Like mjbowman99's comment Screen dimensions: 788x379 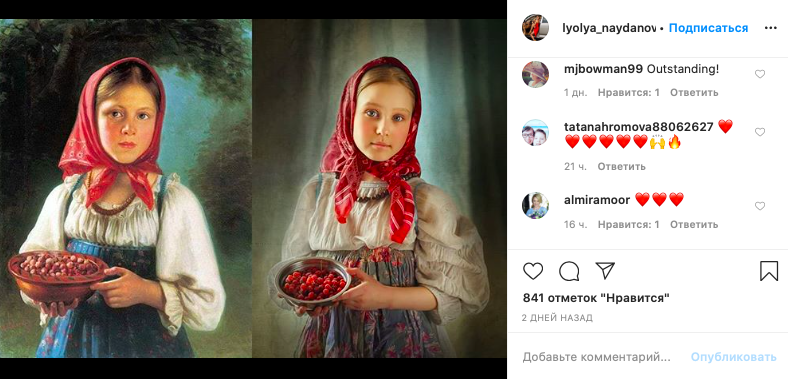760,74
